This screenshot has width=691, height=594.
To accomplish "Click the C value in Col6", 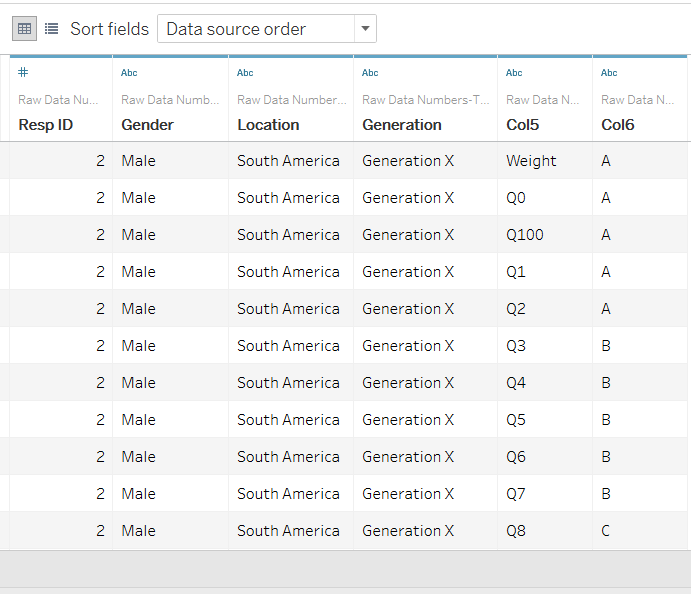I will coord(606,531).
